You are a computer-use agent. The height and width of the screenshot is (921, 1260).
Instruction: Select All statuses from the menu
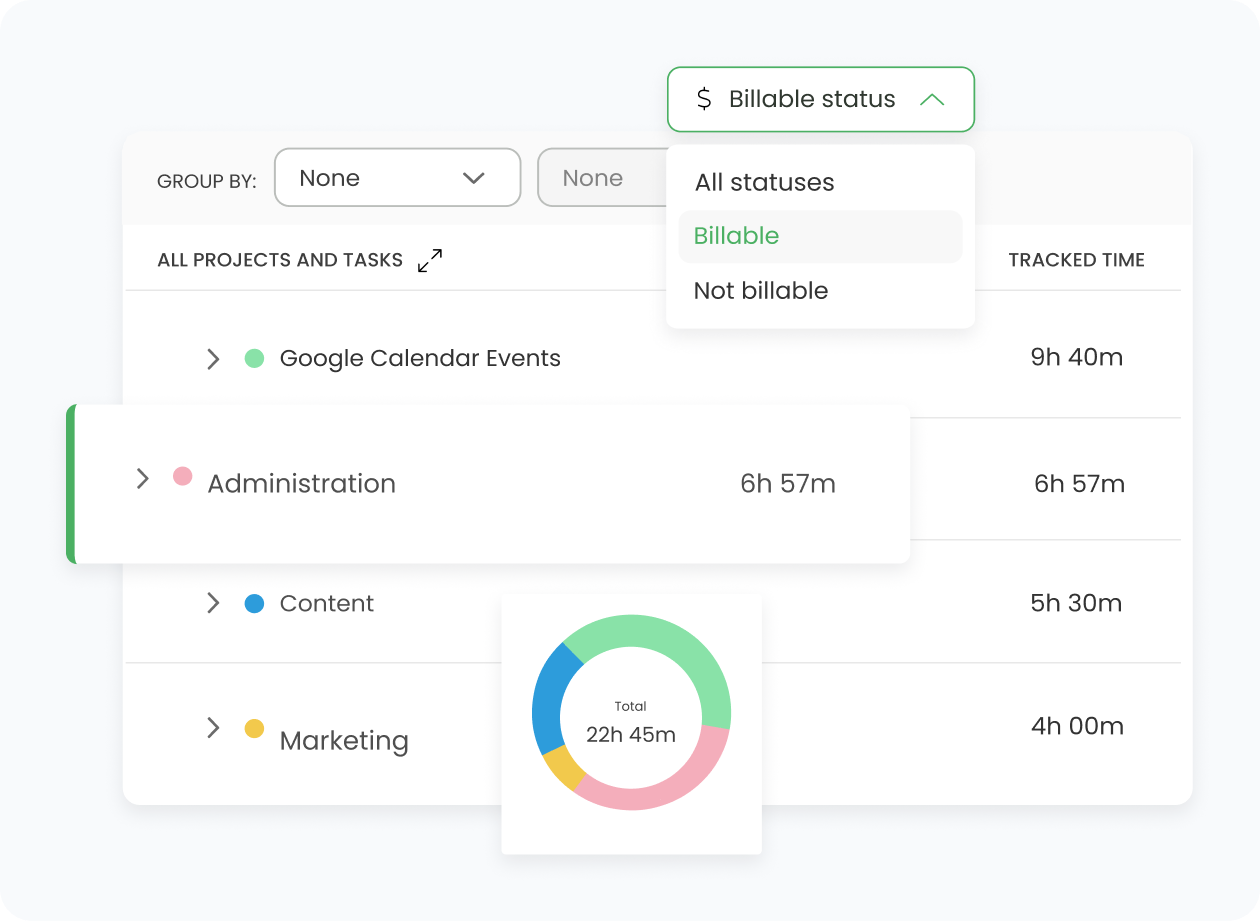(764, 182)
